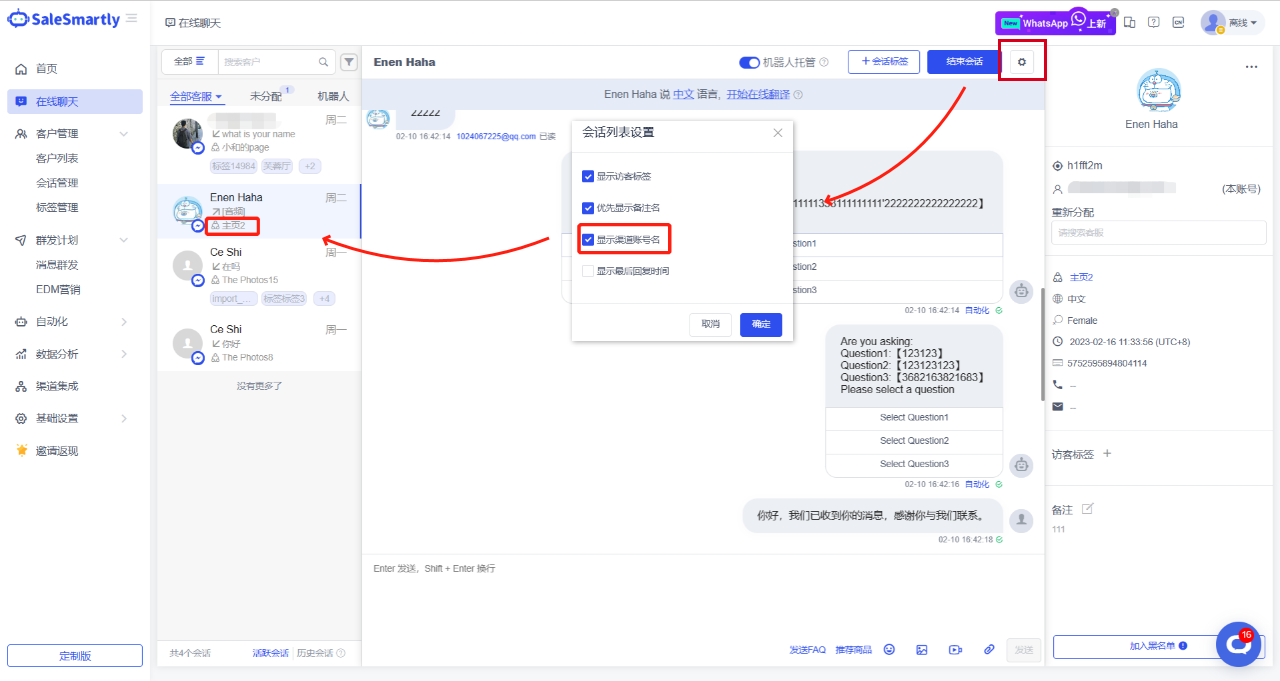Switch to the 未分配 tab

[x=266, y=97]
